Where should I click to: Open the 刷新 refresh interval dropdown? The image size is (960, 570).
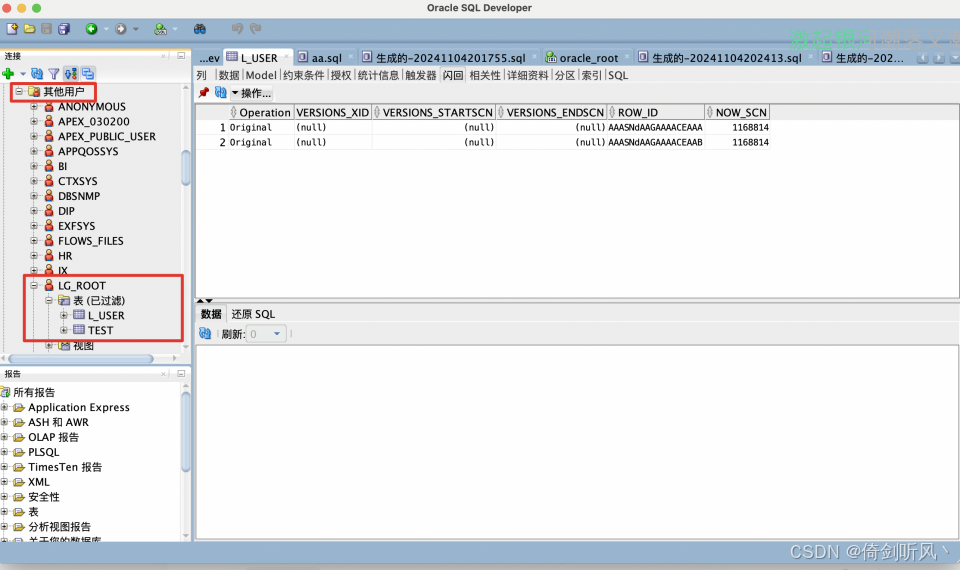pyautogui.click(x=277, y=334)
